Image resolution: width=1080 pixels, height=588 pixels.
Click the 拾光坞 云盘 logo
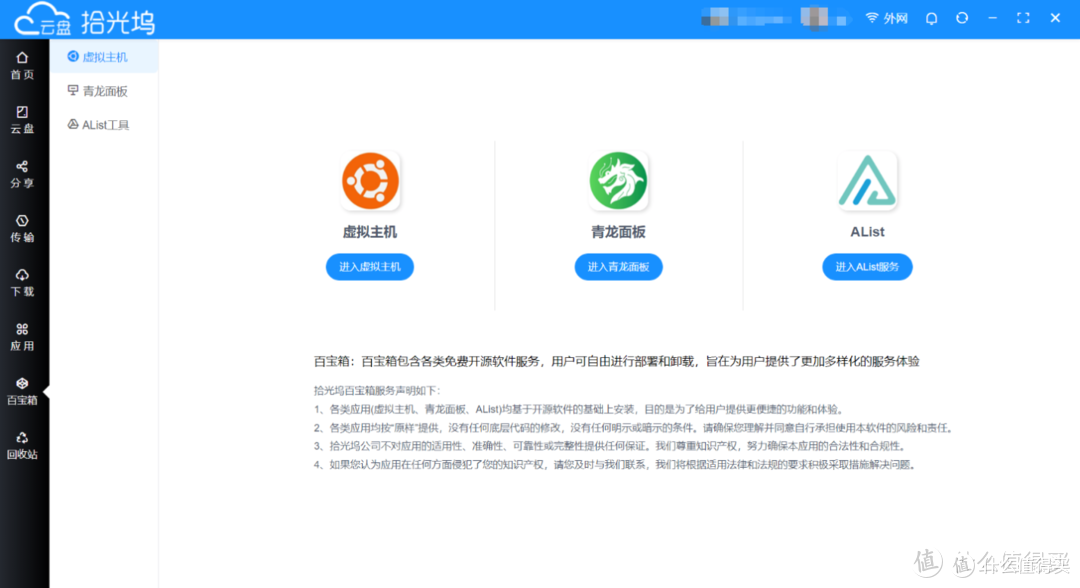(x=85, y=19)
